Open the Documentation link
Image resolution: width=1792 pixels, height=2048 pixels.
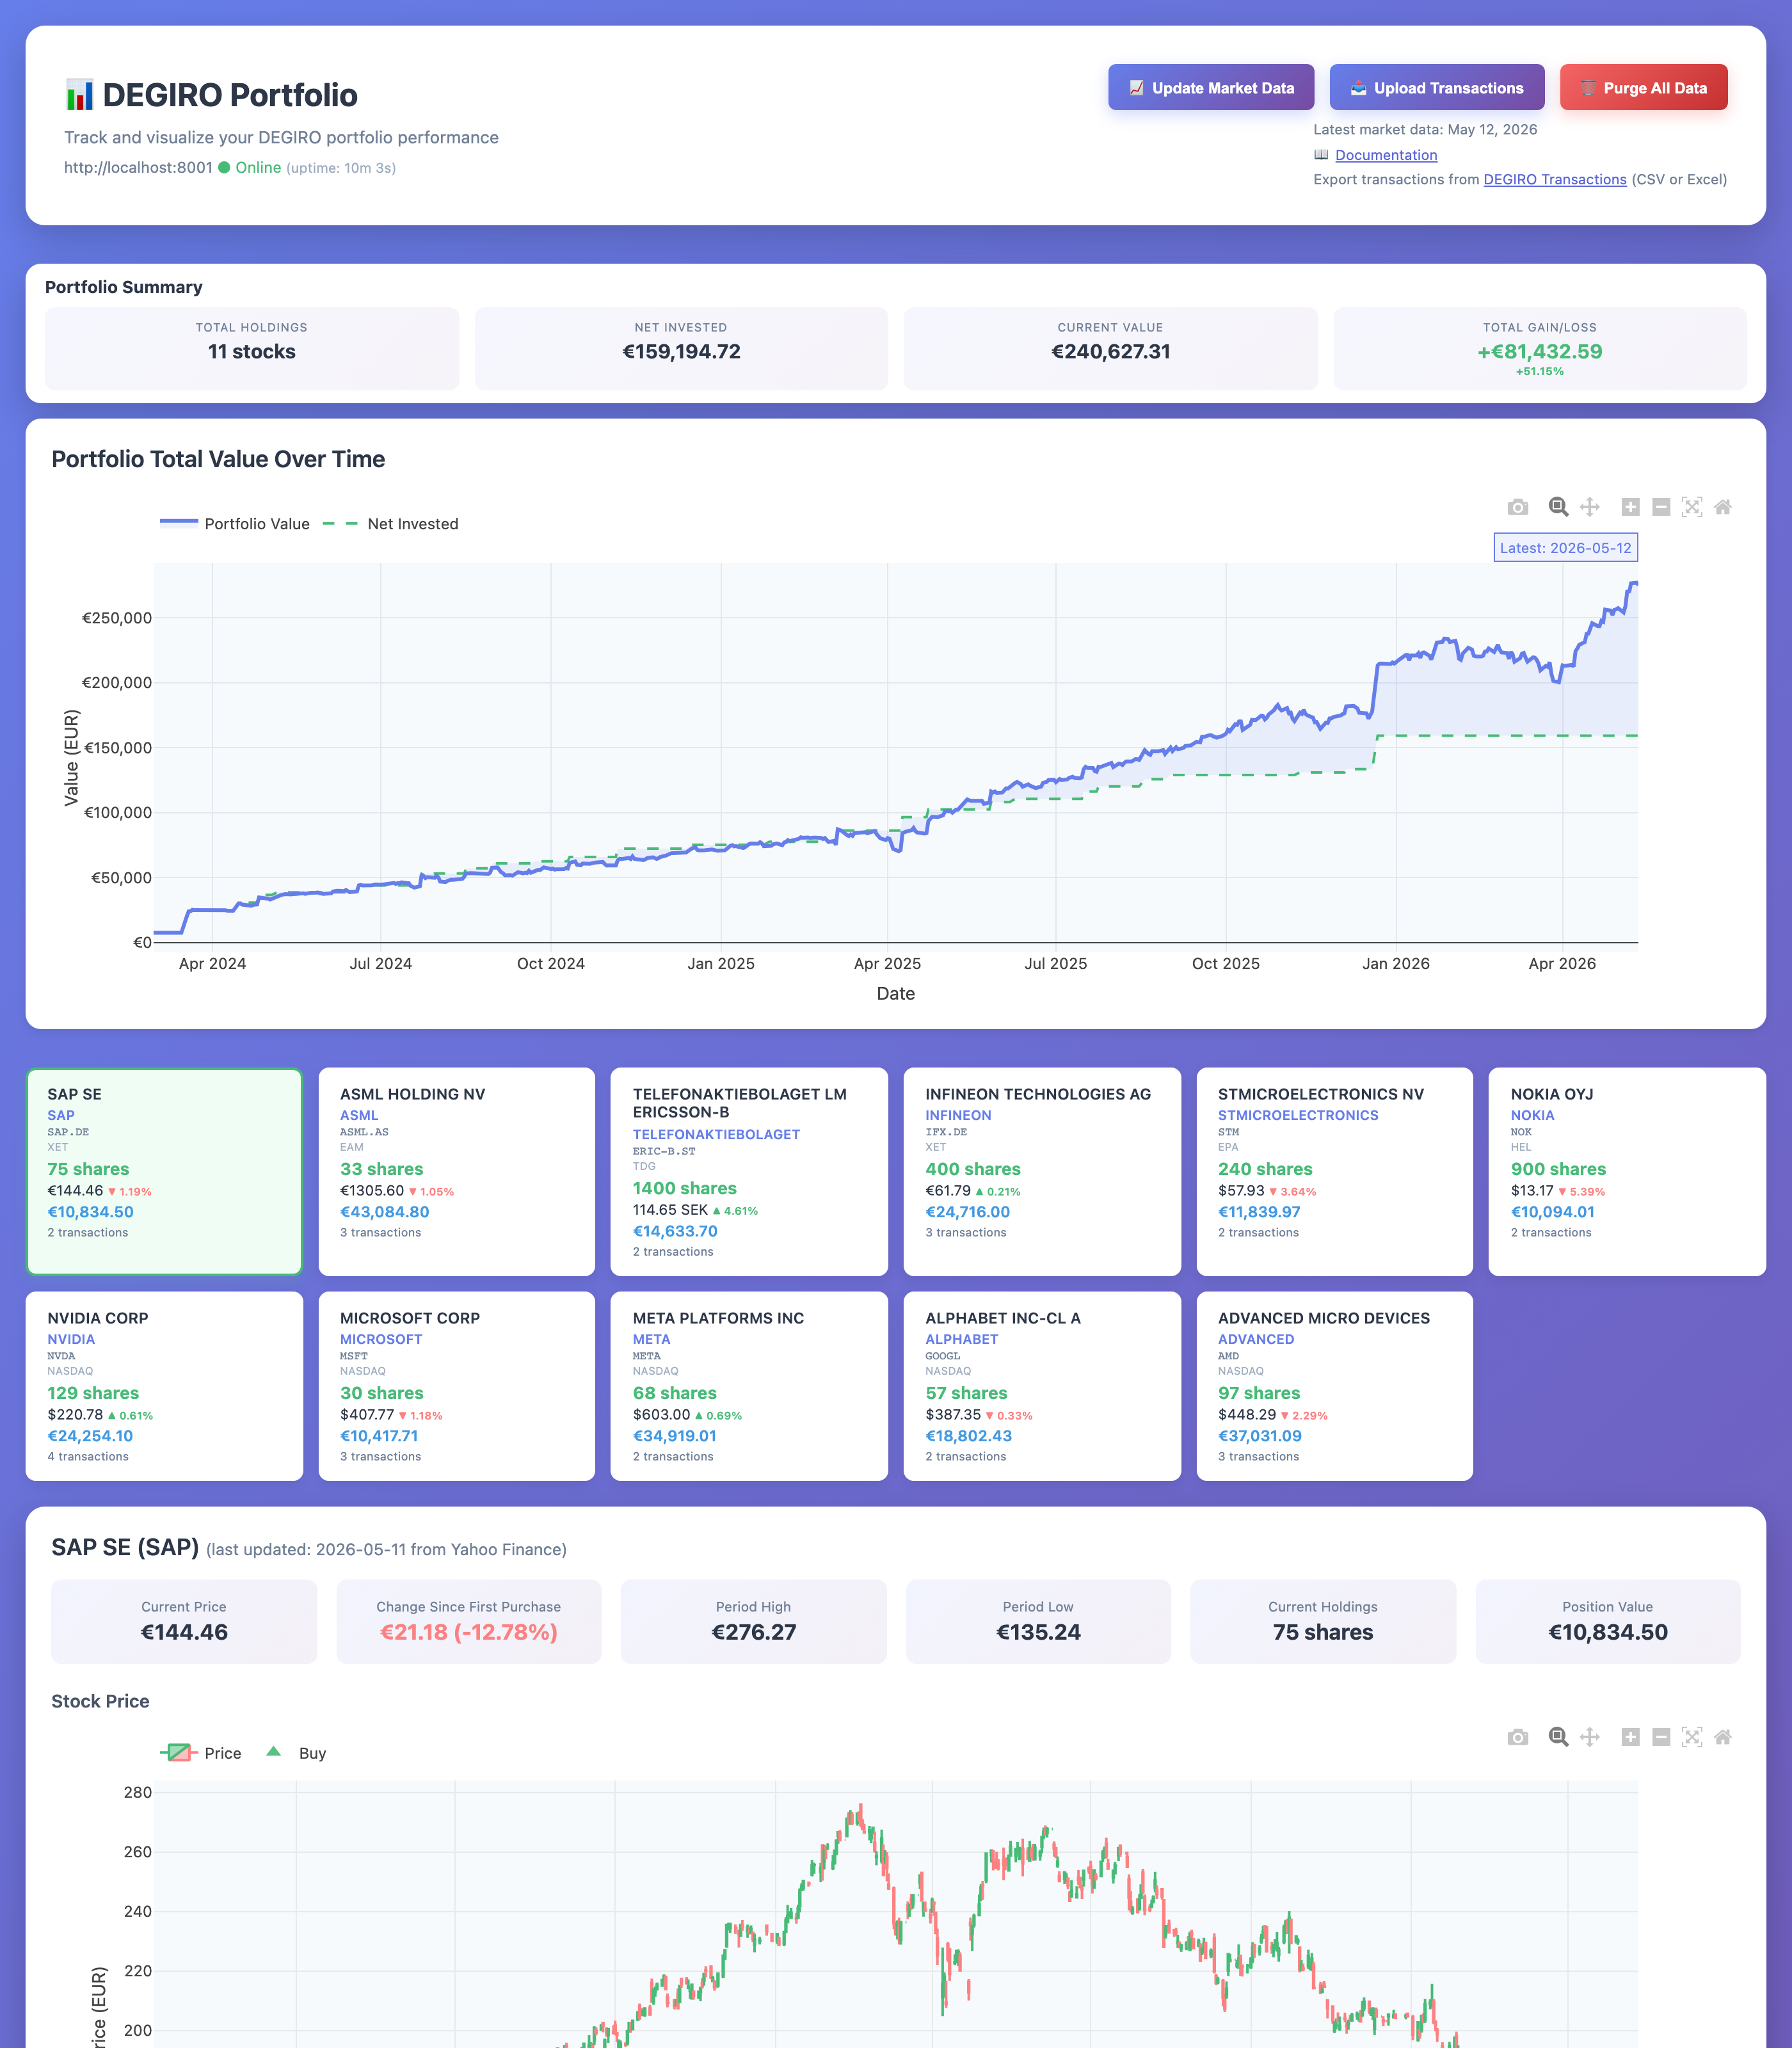(x=1386, y=155)
